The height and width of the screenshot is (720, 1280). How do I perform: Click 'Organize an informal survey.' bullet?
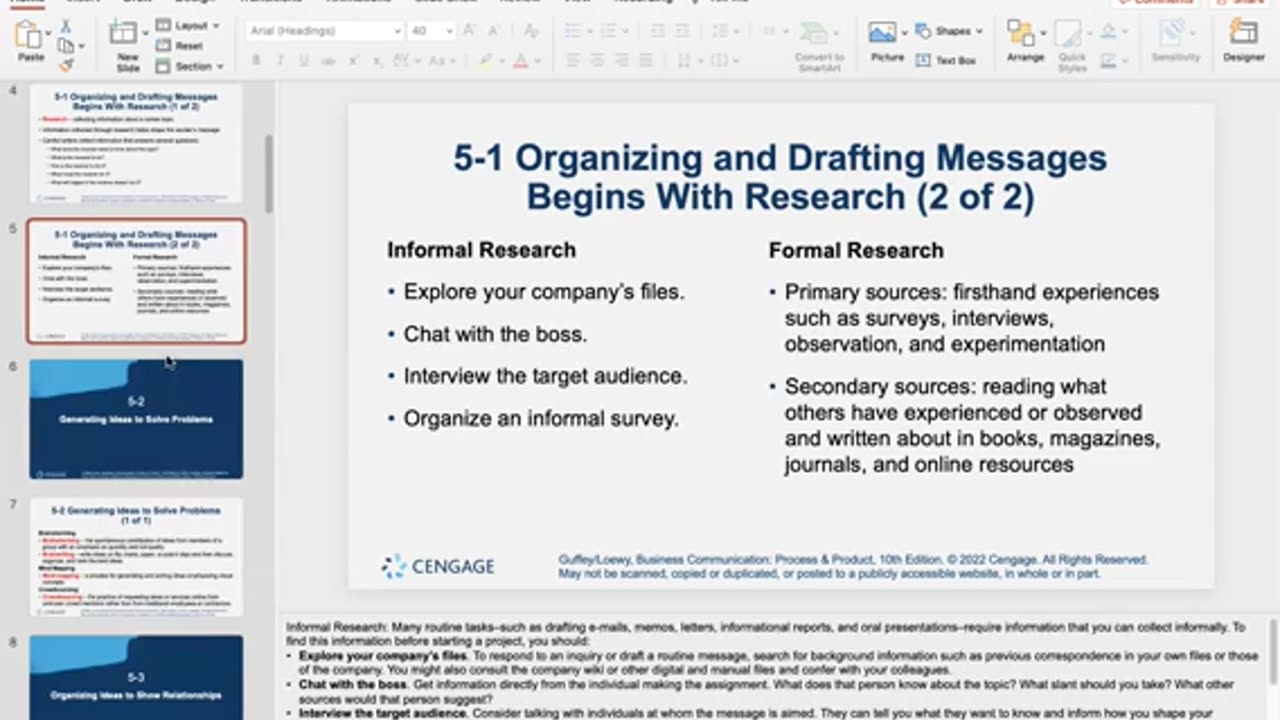(541, 418)
